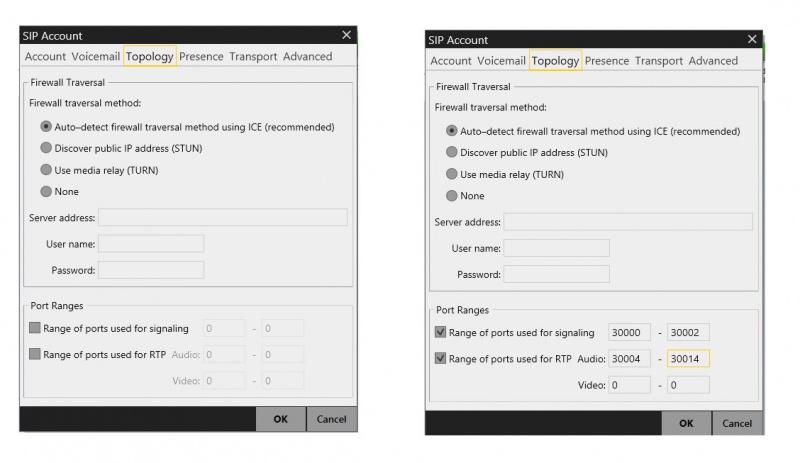
Task: Check the unchecked signaling port range checkbox
Action: point(35,327)
